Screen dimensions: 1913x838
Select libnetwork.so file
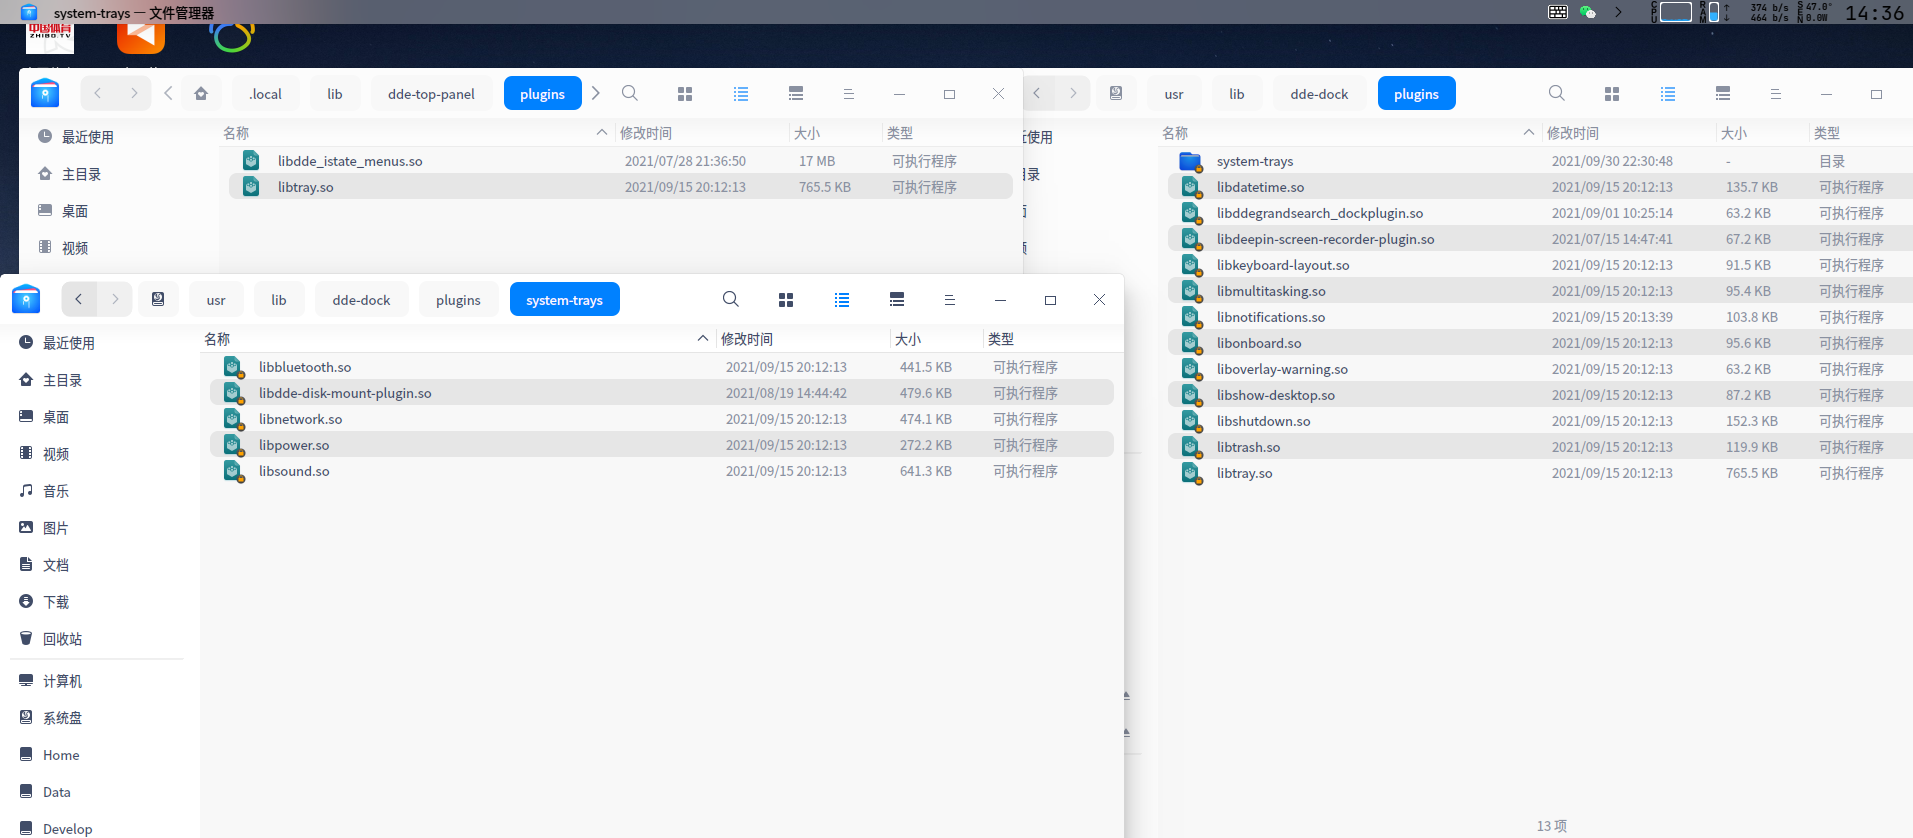[x=662, y=419]
